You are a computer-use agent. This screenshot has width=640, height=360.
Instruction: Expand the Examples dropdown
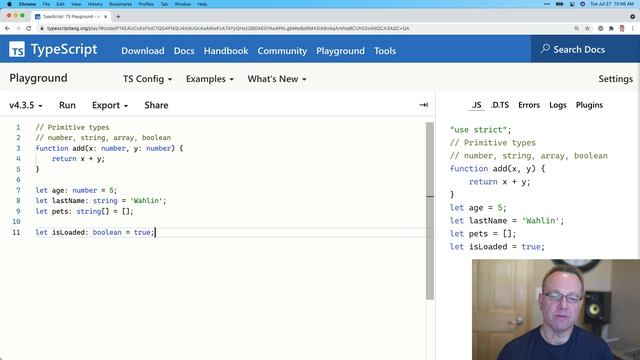(x=210, y=79)
